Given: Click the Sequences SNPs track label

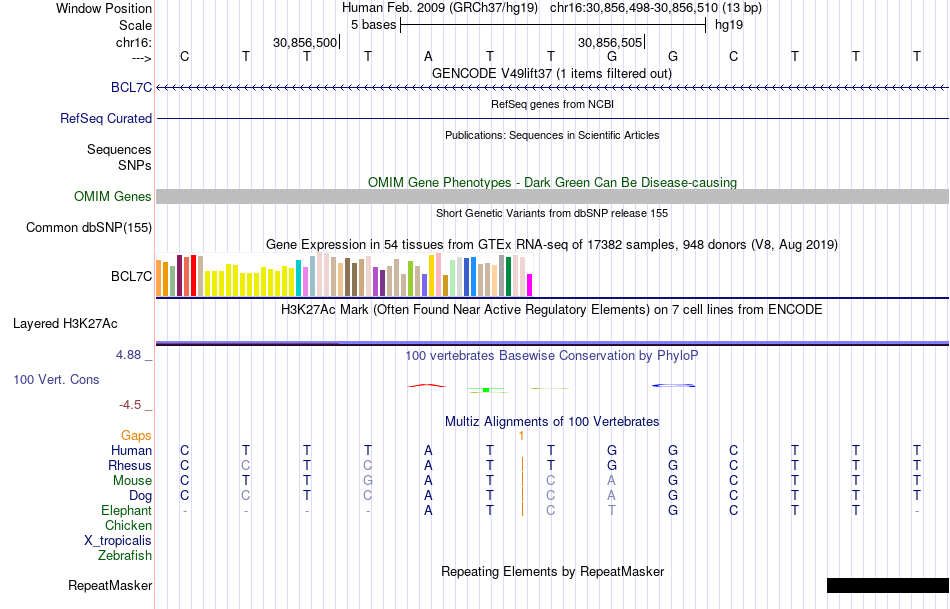Looking at the screenshot, I should tap(119, 158).
